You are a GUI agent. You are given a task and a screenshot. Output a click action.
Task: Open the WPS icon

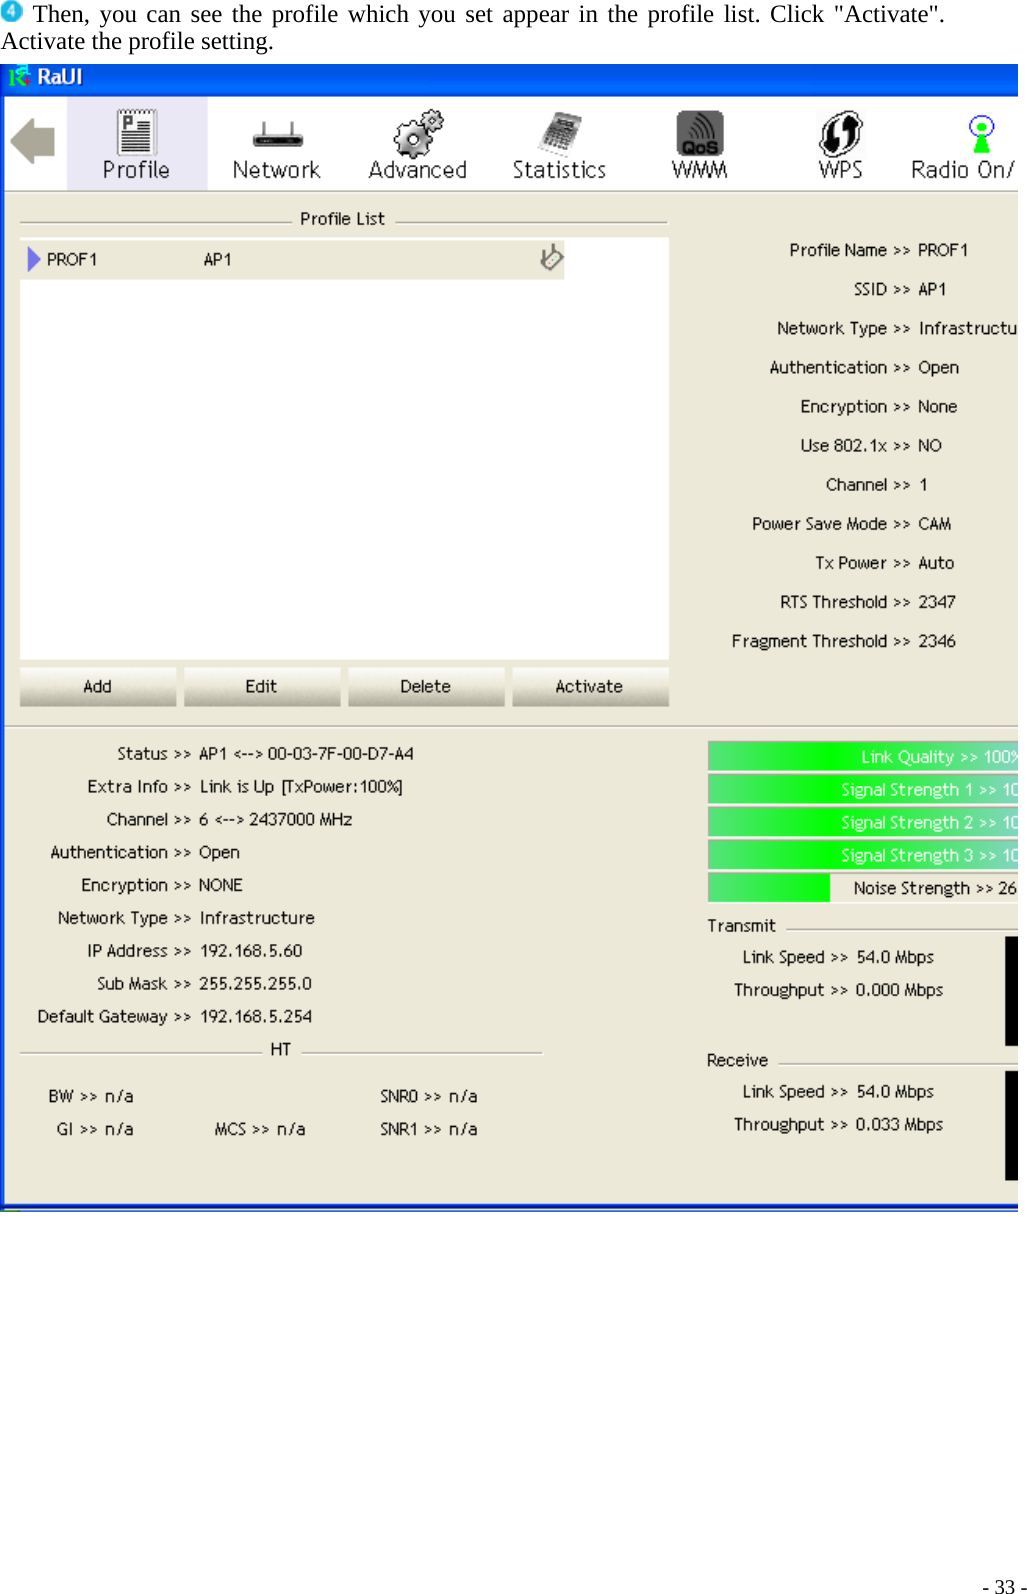point(841,134)
